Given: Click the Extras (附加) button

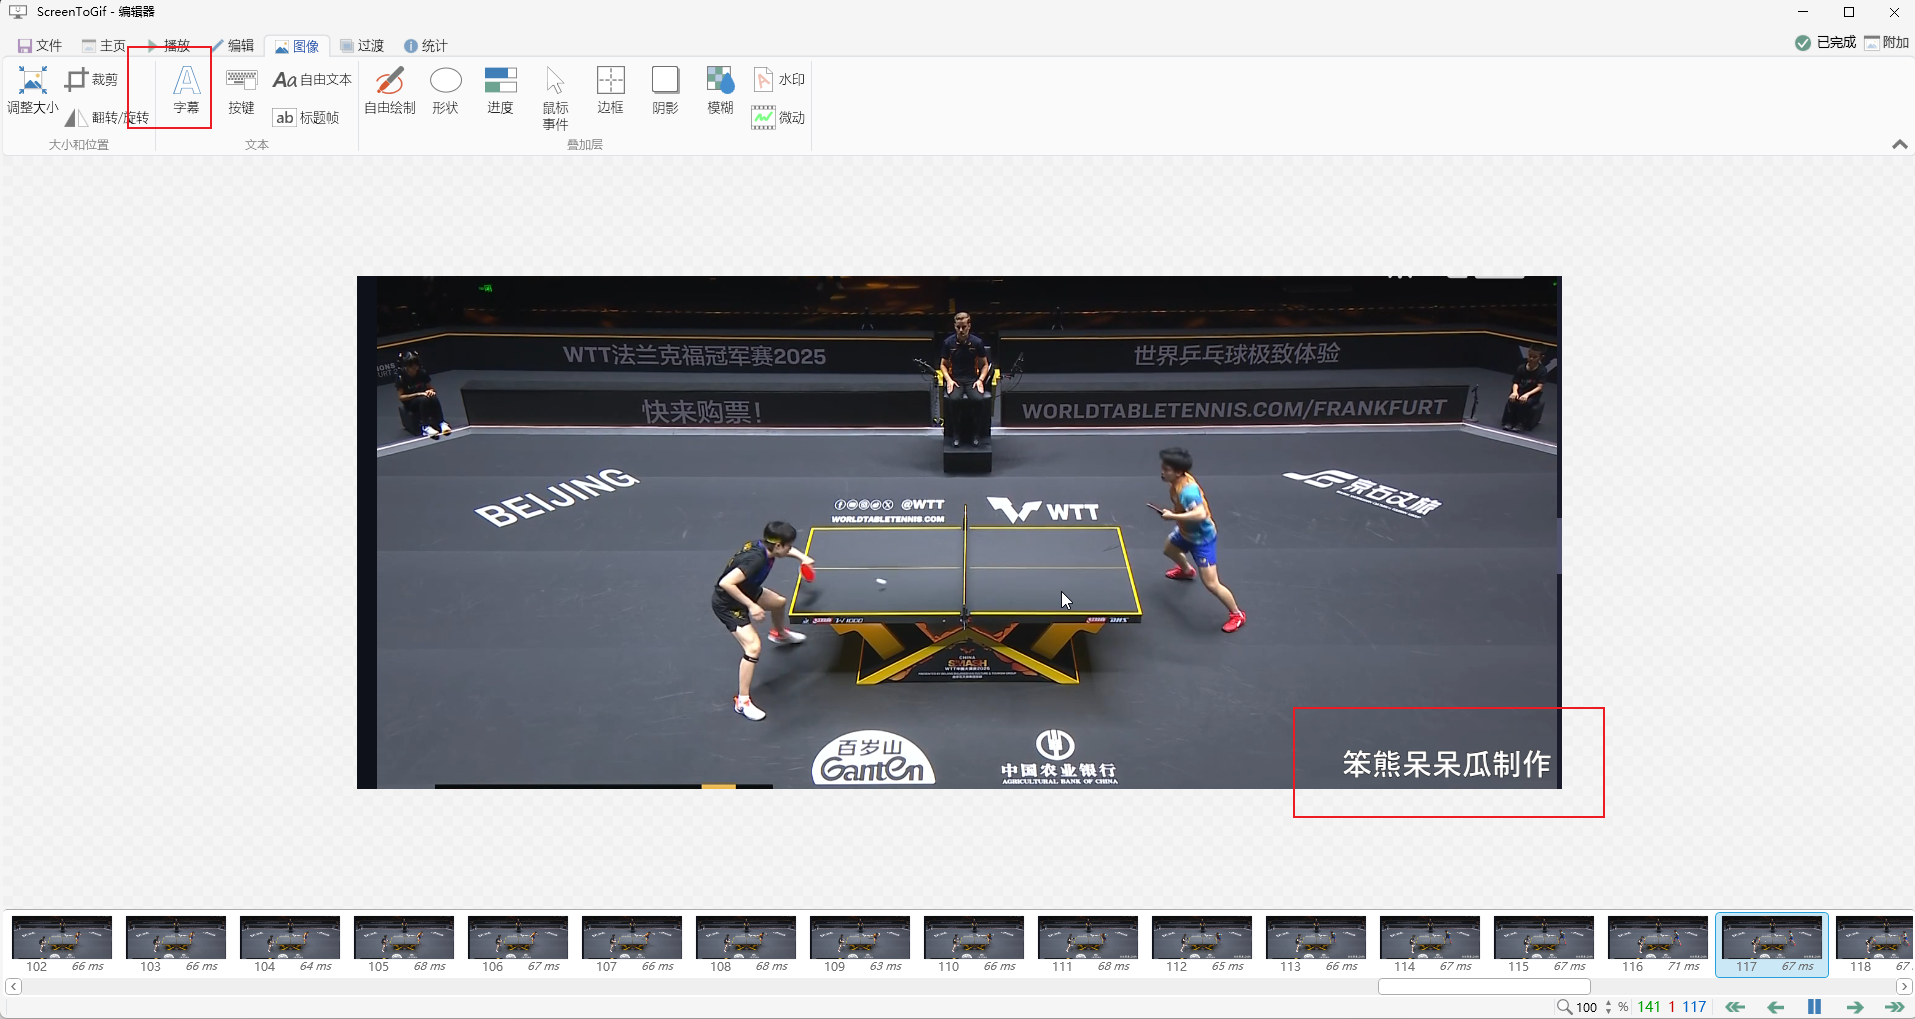Looking at the screenshot, I should 1886,42.
